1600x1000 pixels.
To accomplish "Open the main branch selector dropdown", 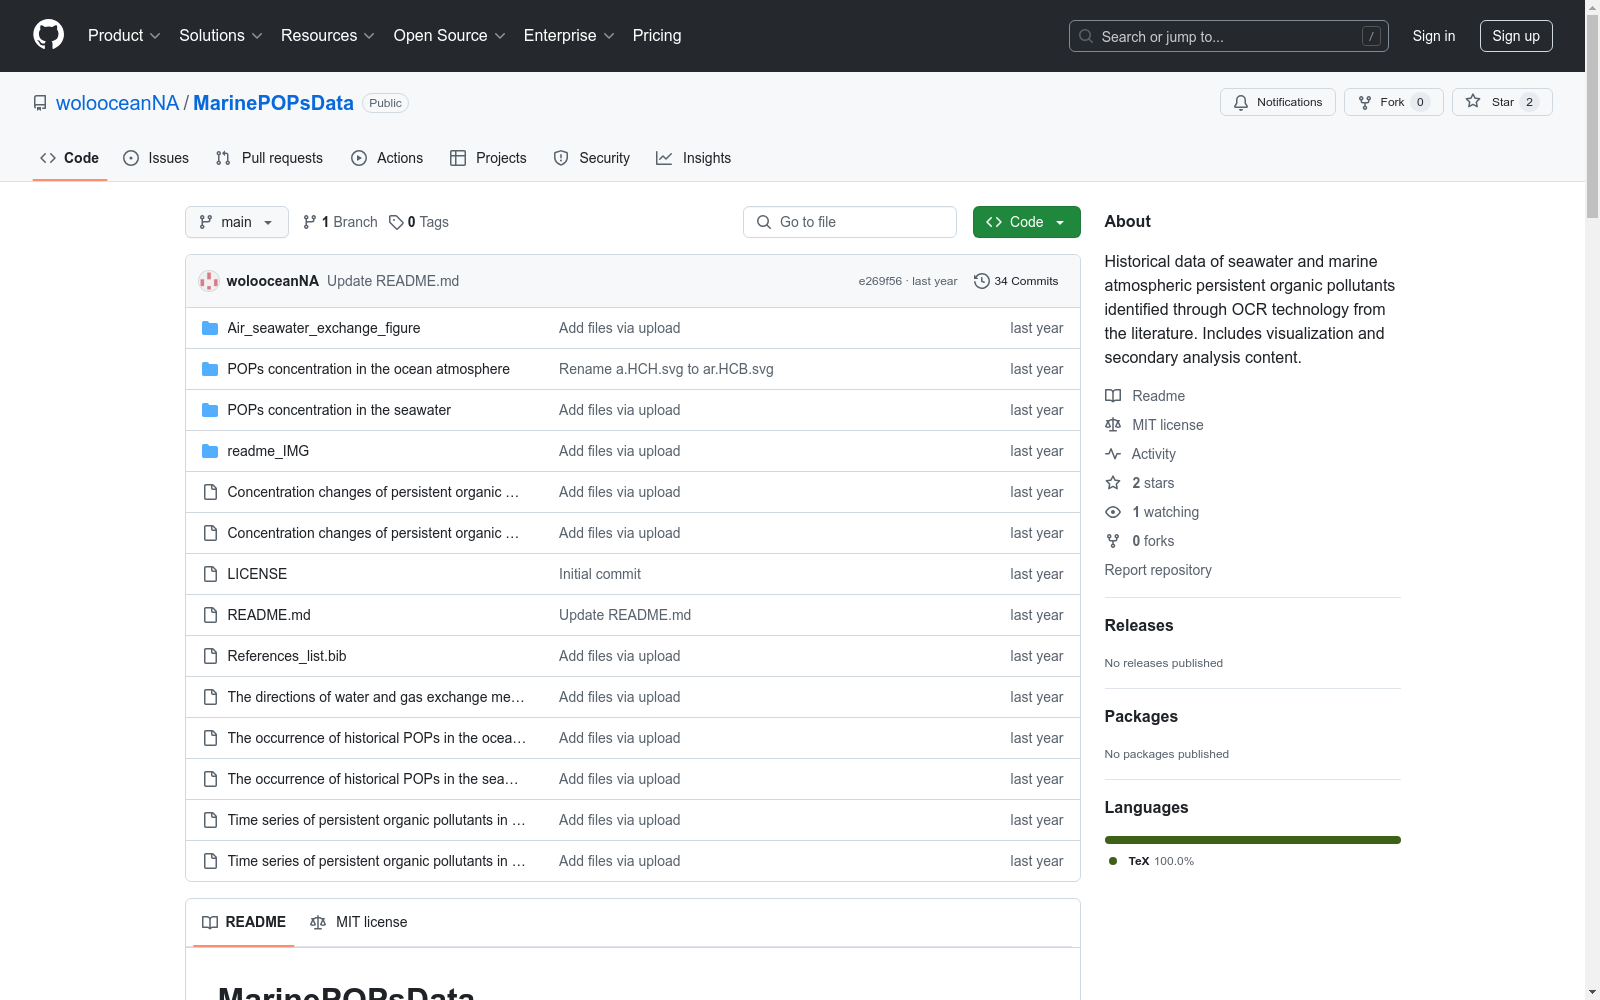I will [x=237, y=222].
